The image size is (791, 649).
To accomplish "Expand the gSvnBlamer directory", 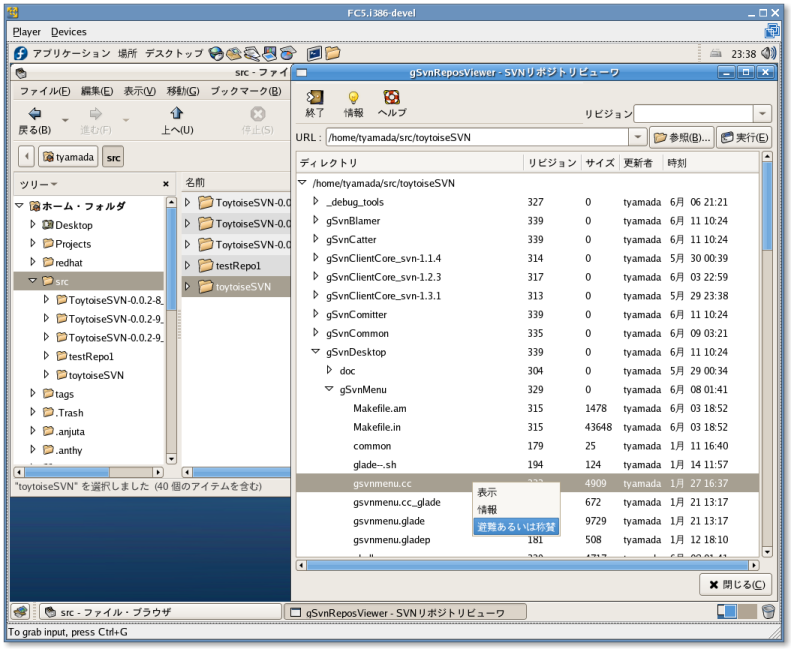I will (x=316, y=220).
